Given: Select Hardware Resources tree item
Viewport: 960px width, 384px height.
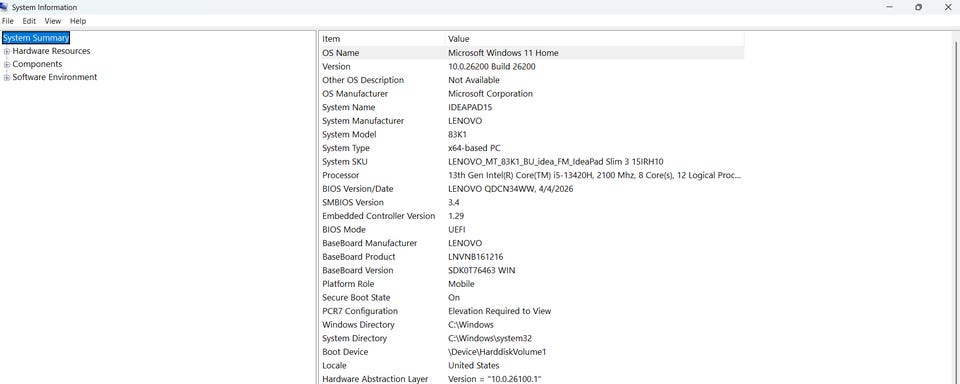Looking at the screenshot, I should point(51,51).
